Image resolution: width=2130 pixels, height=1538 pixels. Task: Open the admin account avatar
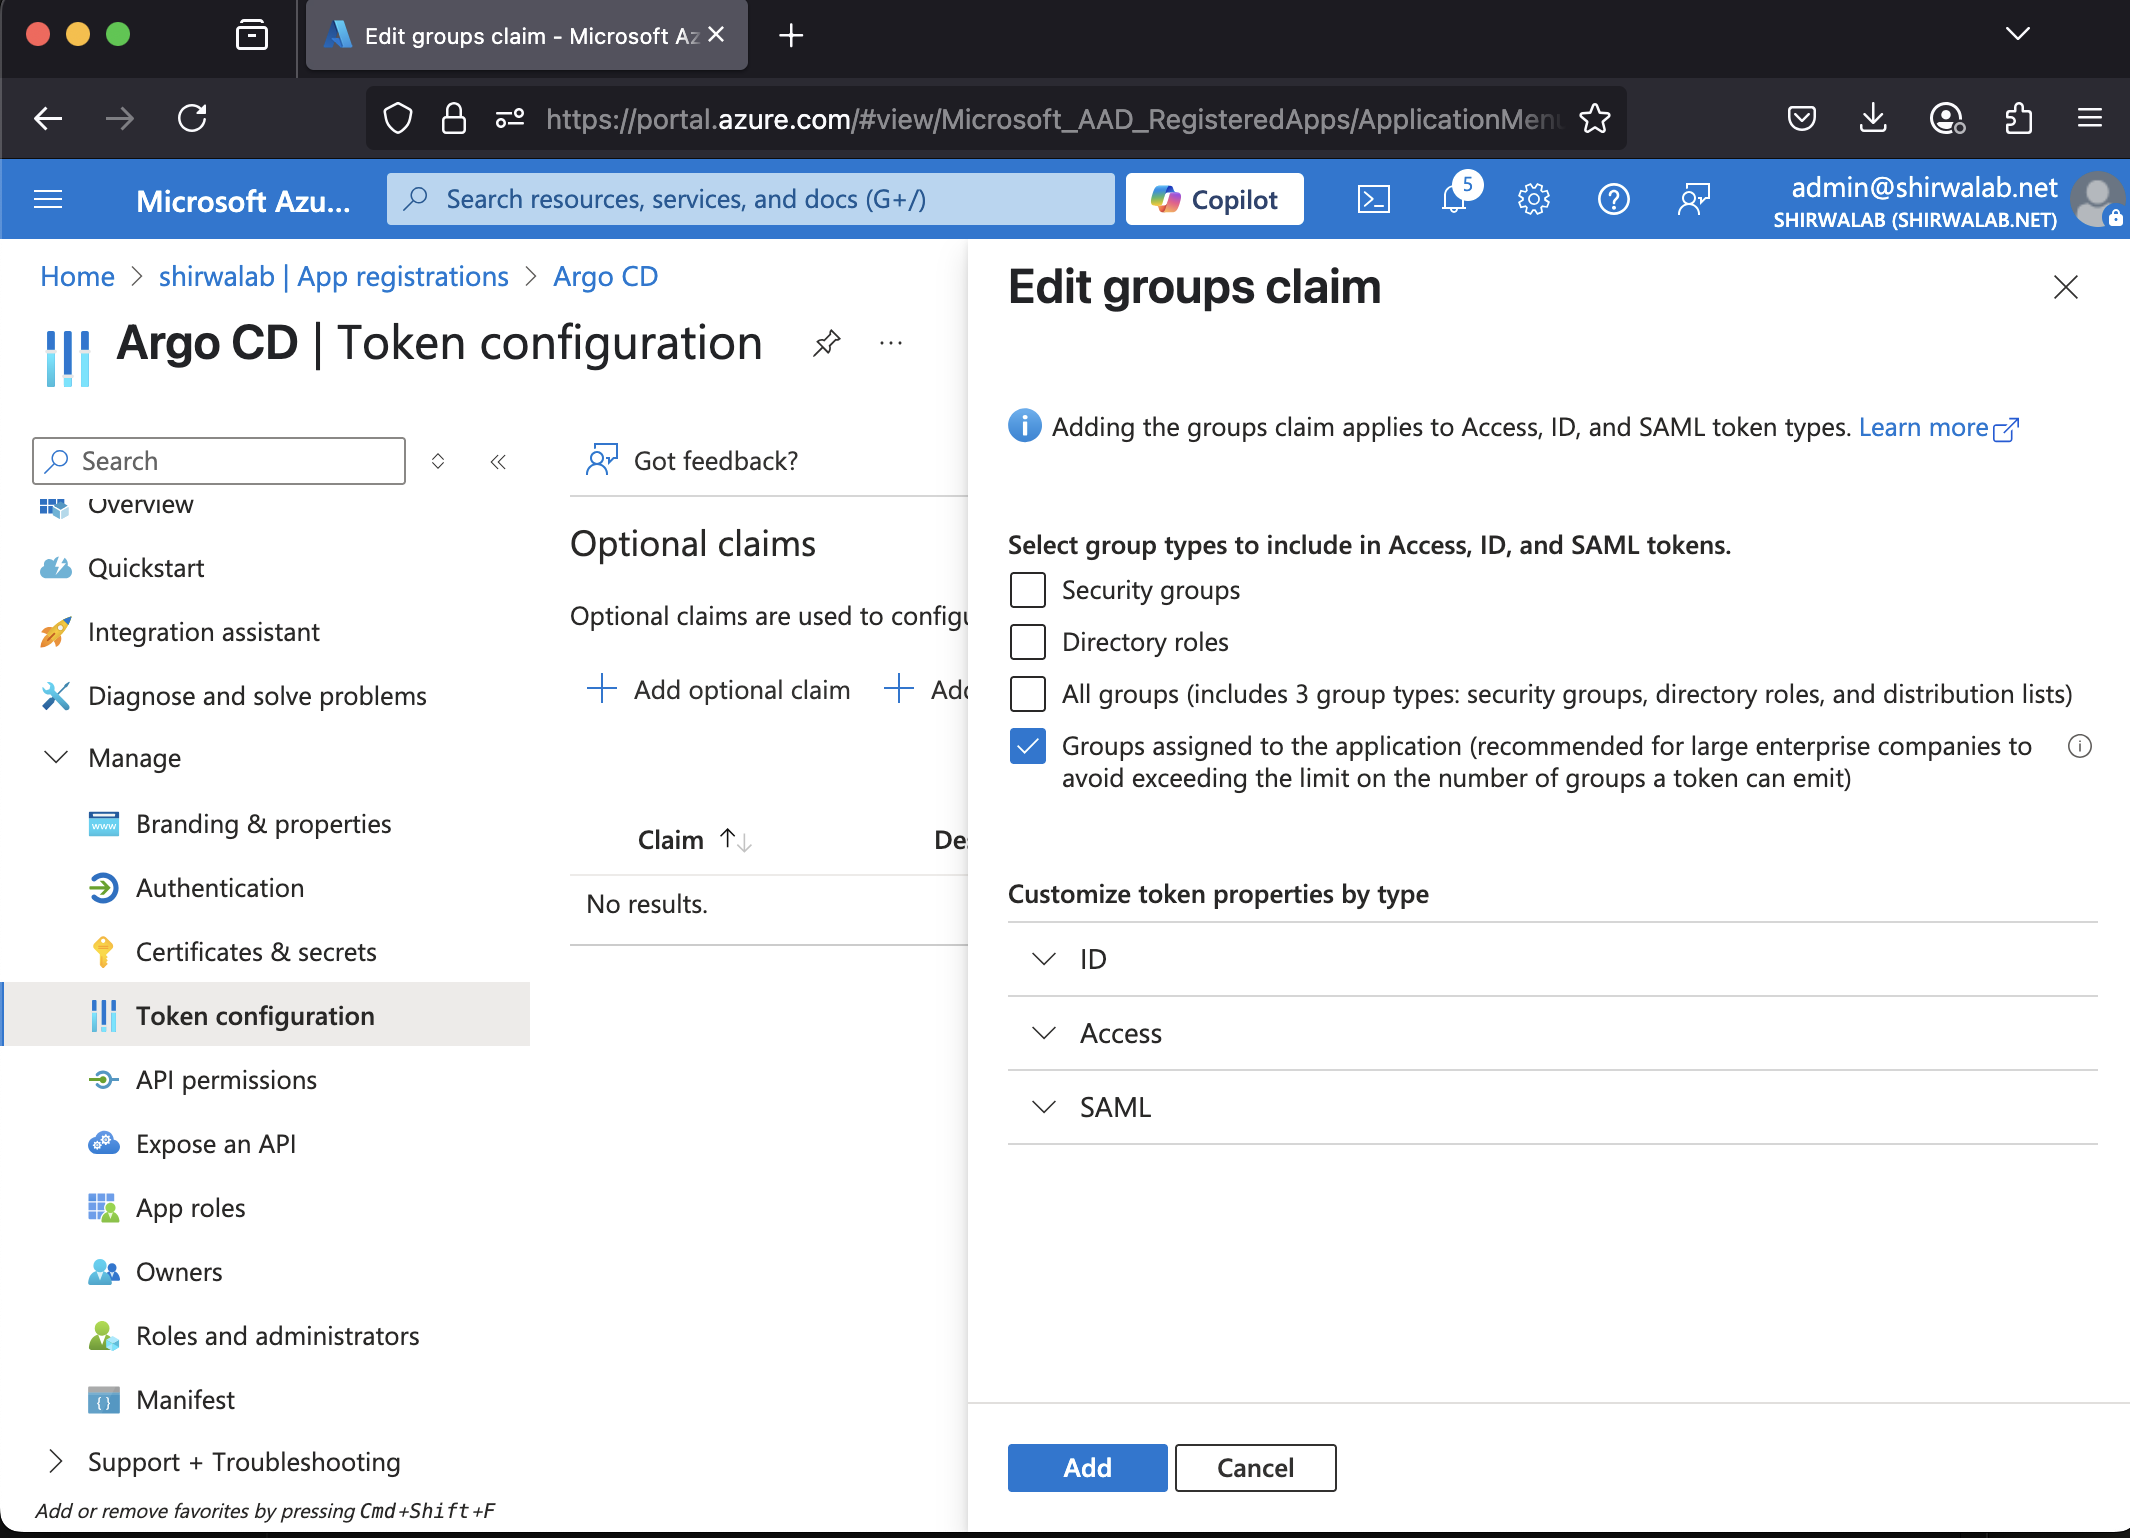(x=2097, y=199)
